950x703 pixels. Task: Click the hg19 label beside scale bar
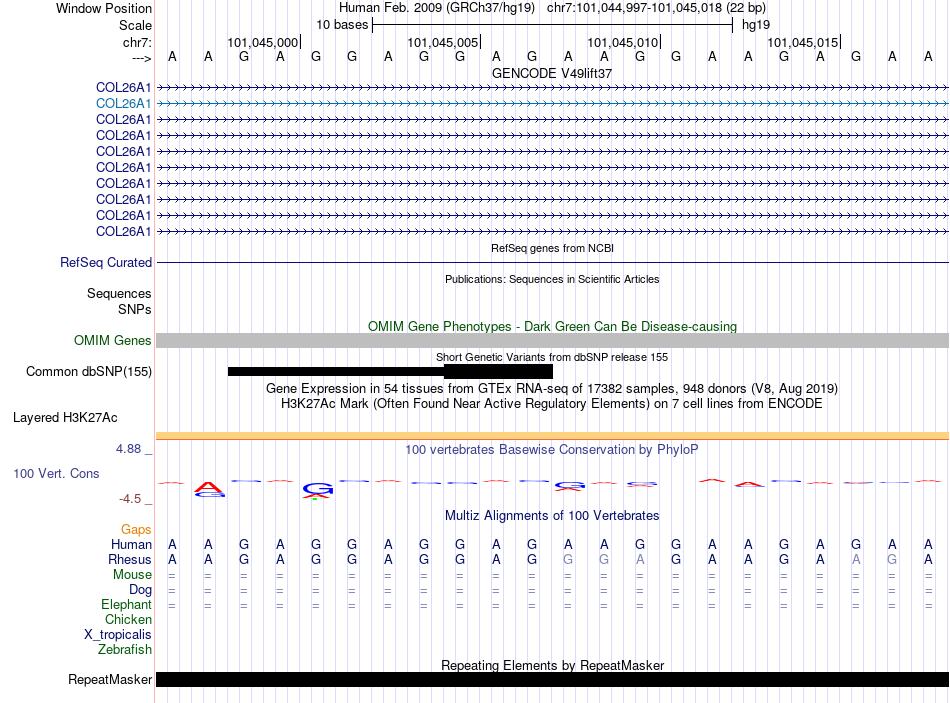[756, 25]
